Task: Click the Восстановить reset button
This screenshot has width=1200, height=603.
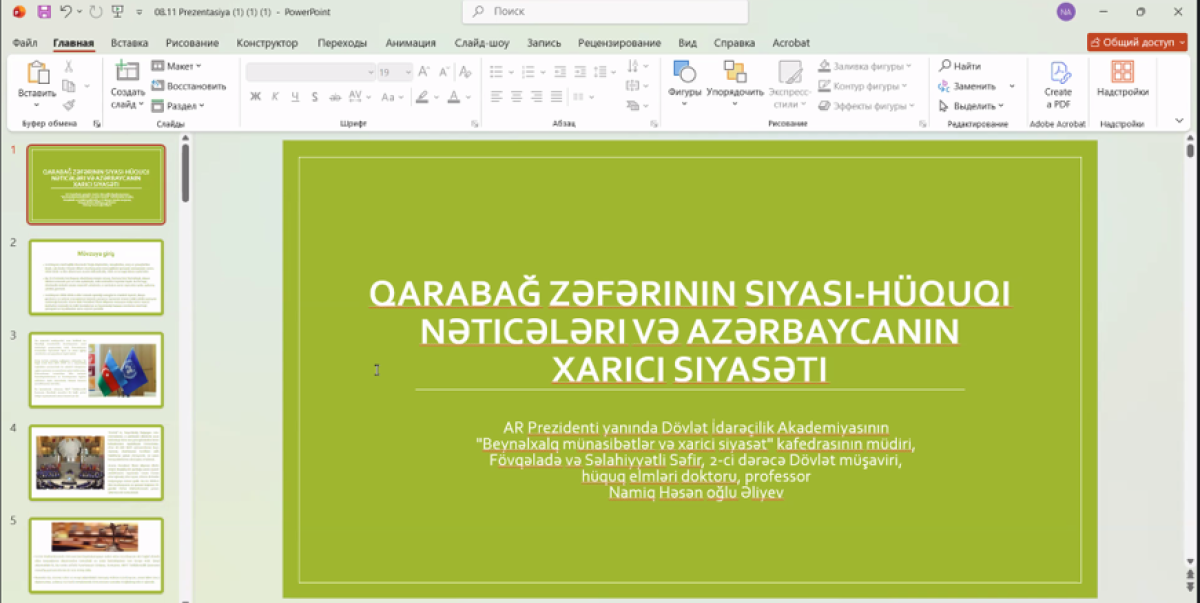Action: 188,86
